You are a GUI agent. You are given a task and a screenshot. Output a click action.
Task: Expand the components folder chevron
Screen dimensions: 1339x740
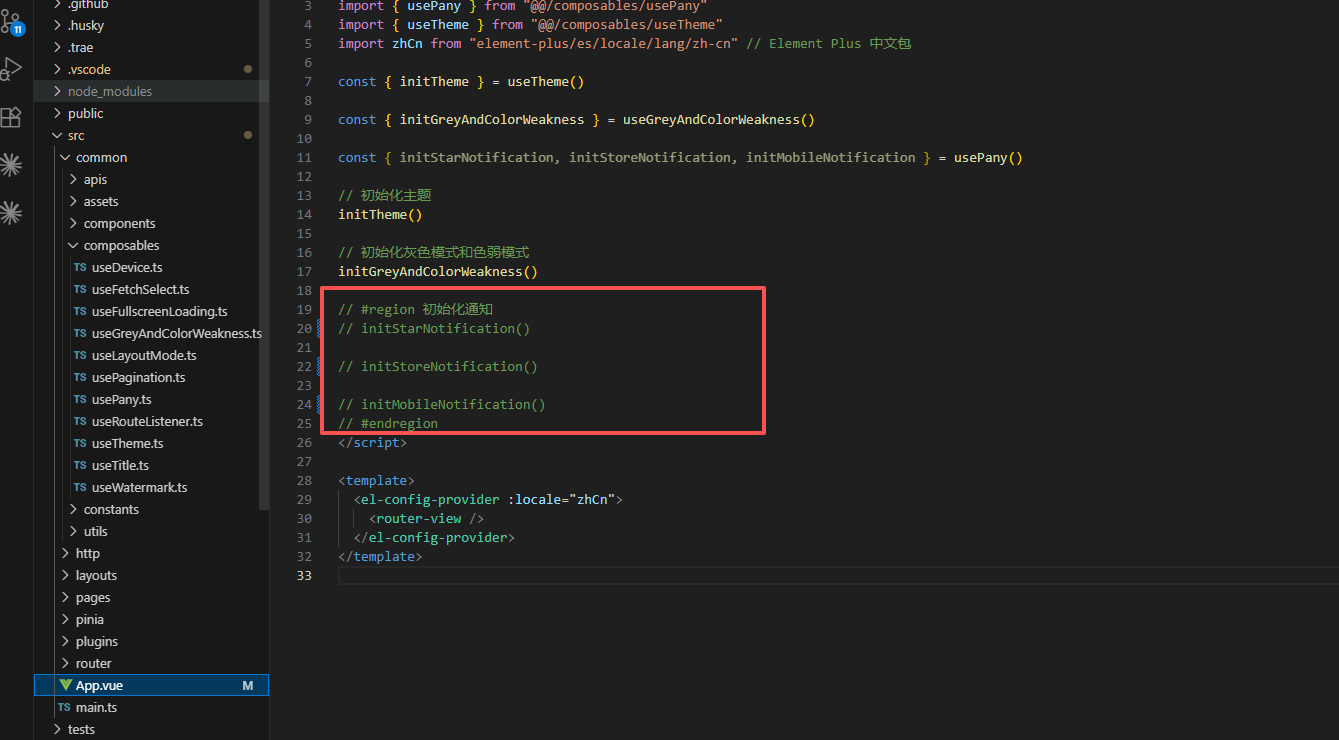pyautogui.click(x=73, y=223)
